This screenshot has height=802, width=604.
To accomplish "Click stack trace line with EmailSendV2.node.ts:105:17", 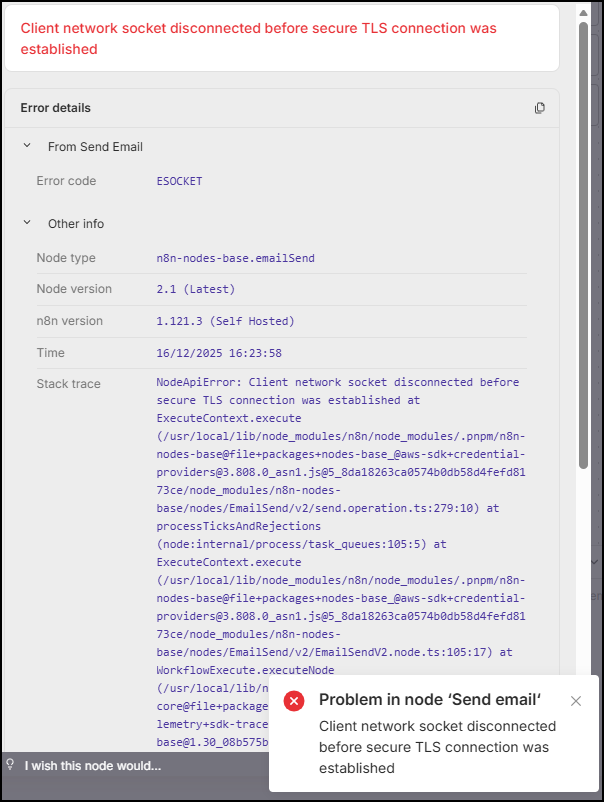I will click(x=334, y=652).
